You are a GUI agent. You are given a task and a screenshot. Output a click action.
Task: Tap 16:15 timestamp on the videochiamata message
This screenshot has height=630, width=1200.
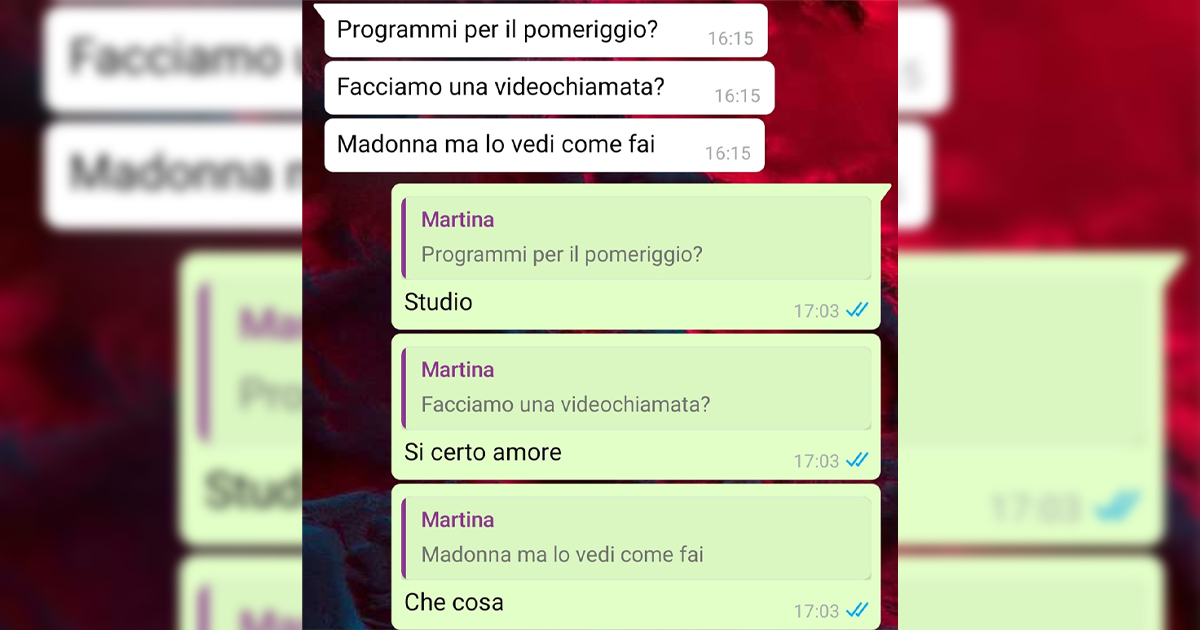click(x=737, y=96)
